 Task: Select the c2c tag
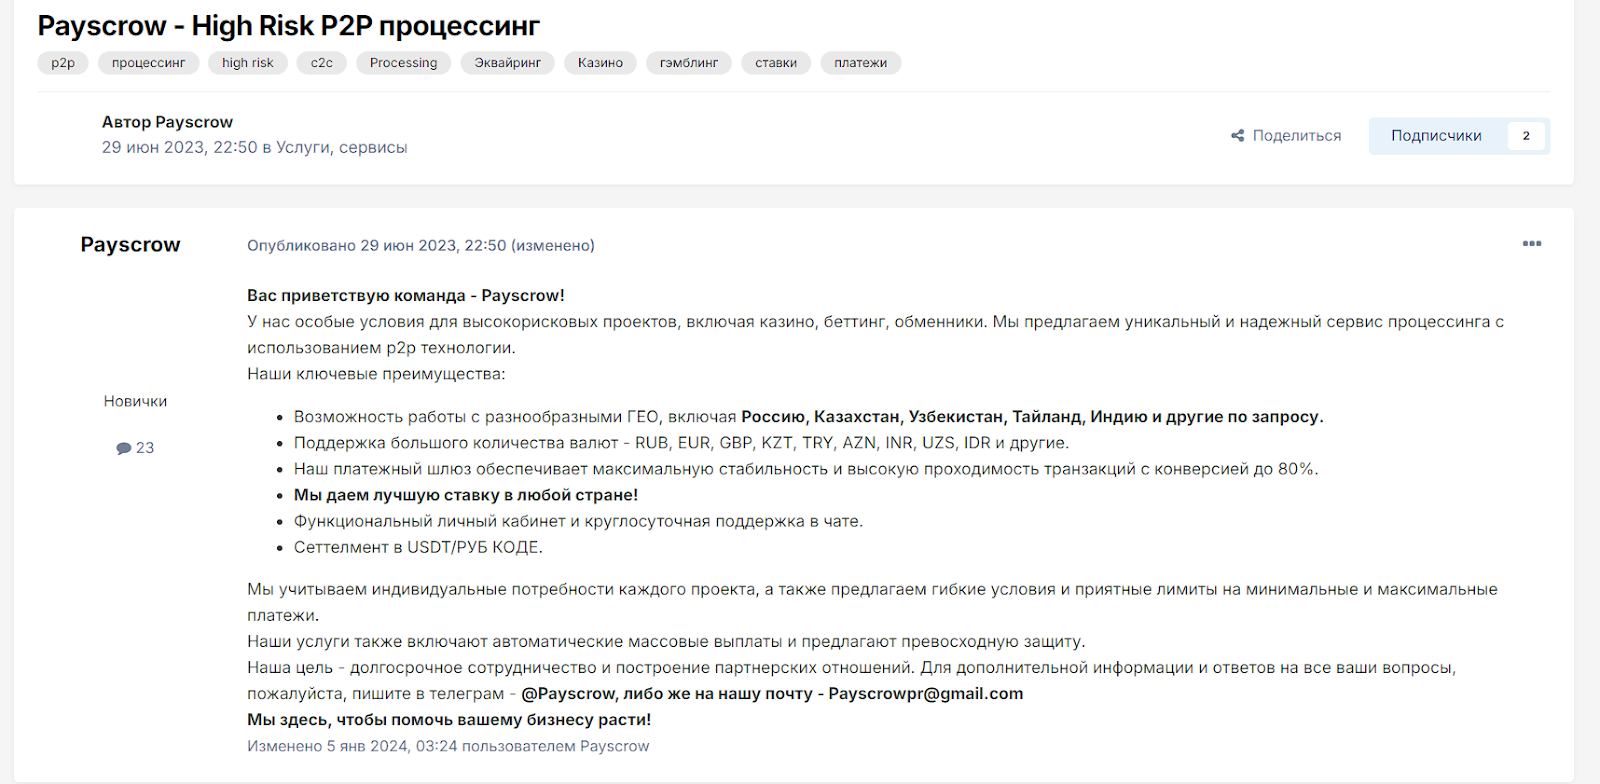point(321,62)
